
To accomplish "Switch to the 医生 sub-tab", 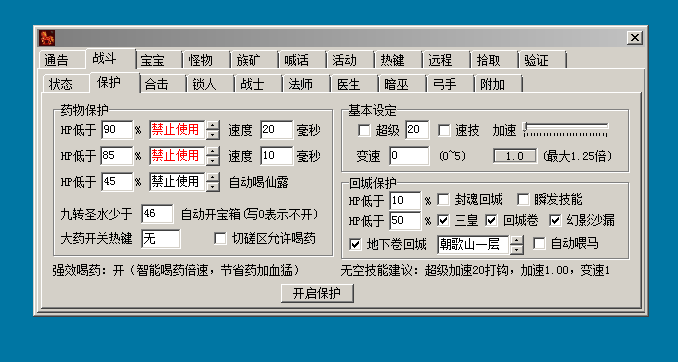I will (354, 84).
